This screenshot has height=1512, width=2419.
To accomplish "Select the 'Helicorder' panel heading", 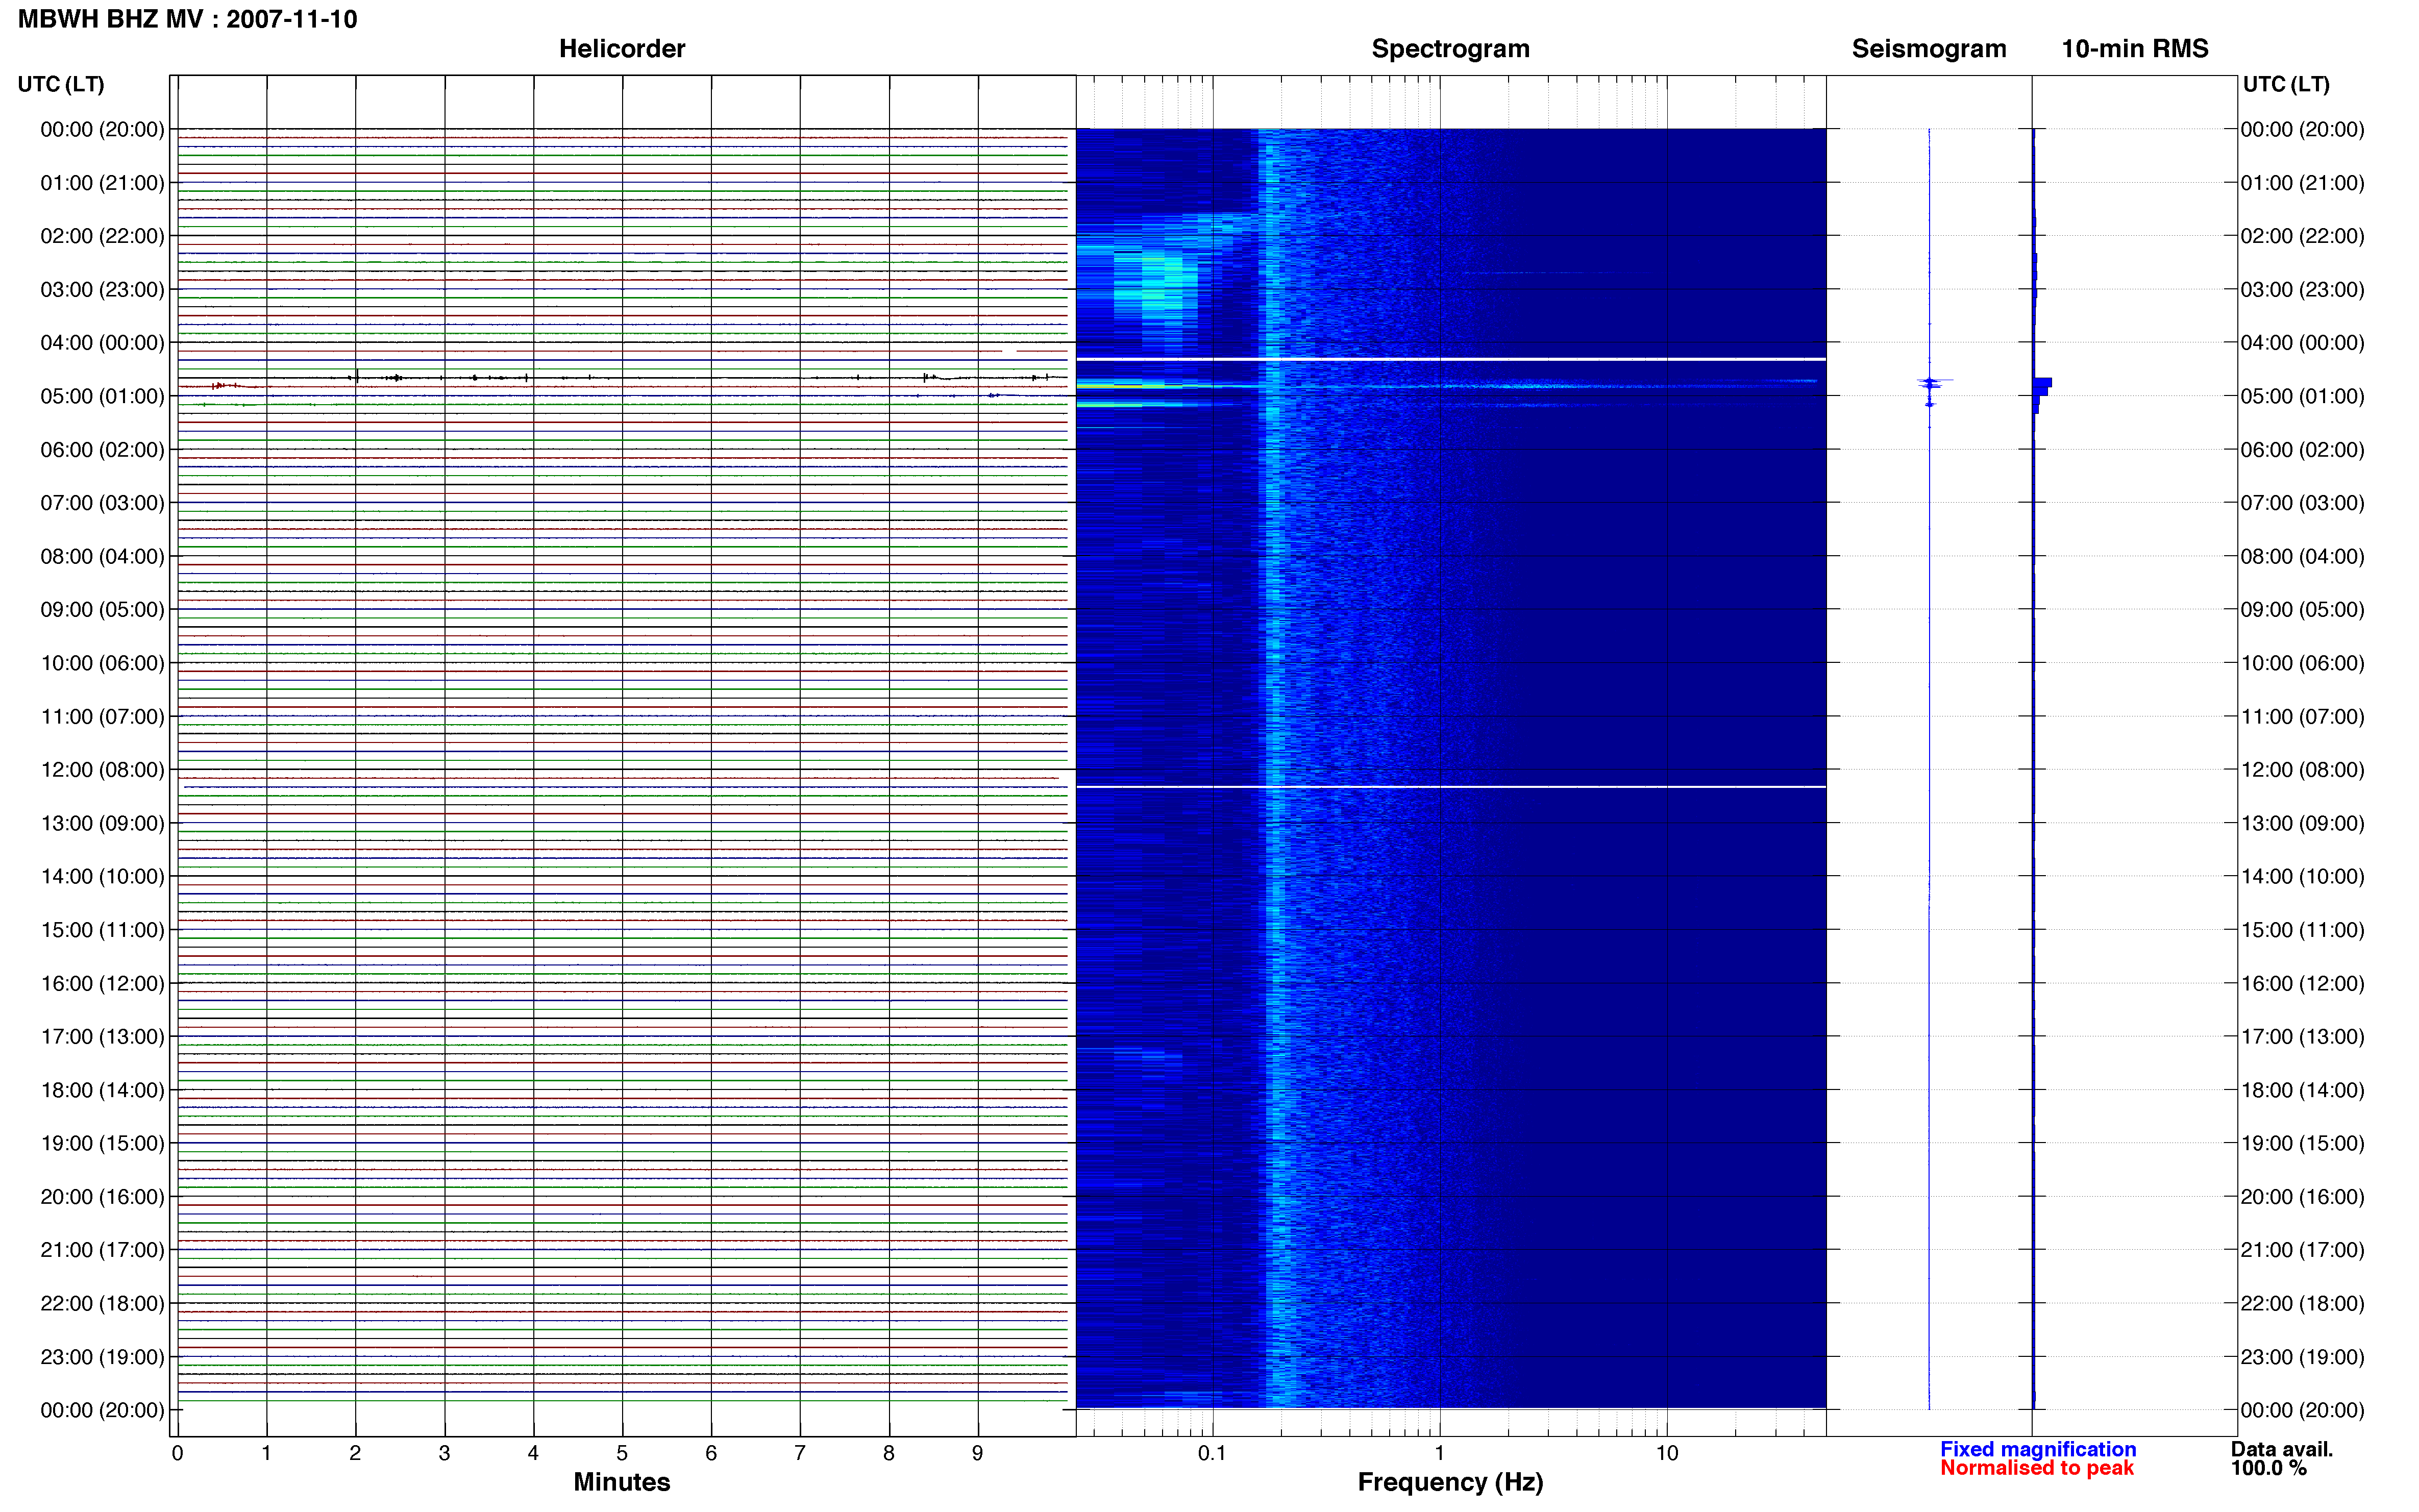I will click(x=622, y=48).
